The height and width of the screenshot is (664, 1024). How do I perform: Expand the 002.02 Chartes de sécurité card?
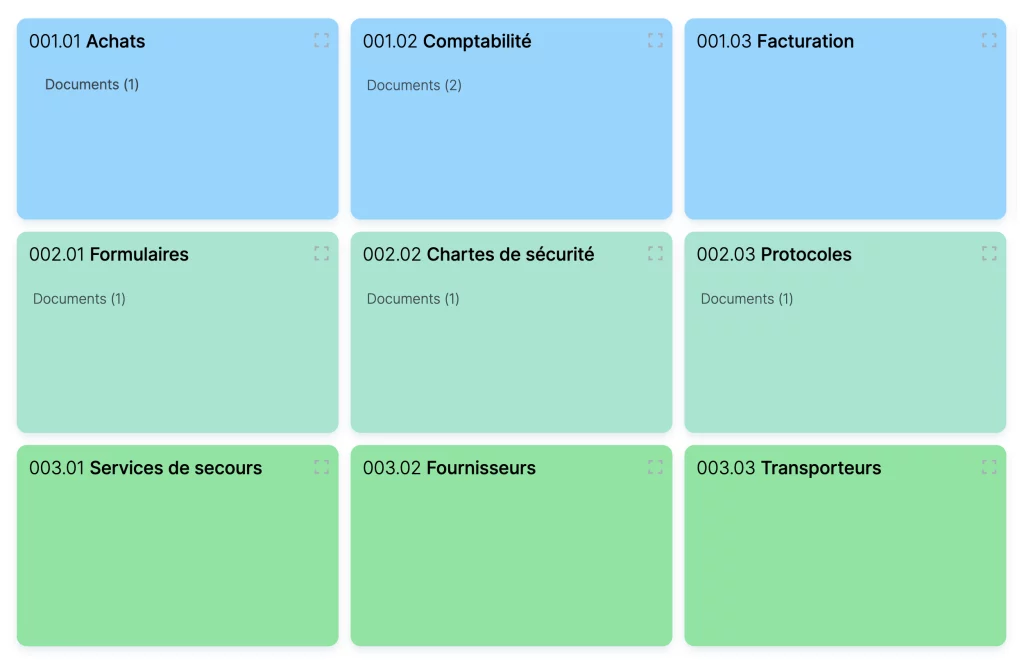point(656,253)
